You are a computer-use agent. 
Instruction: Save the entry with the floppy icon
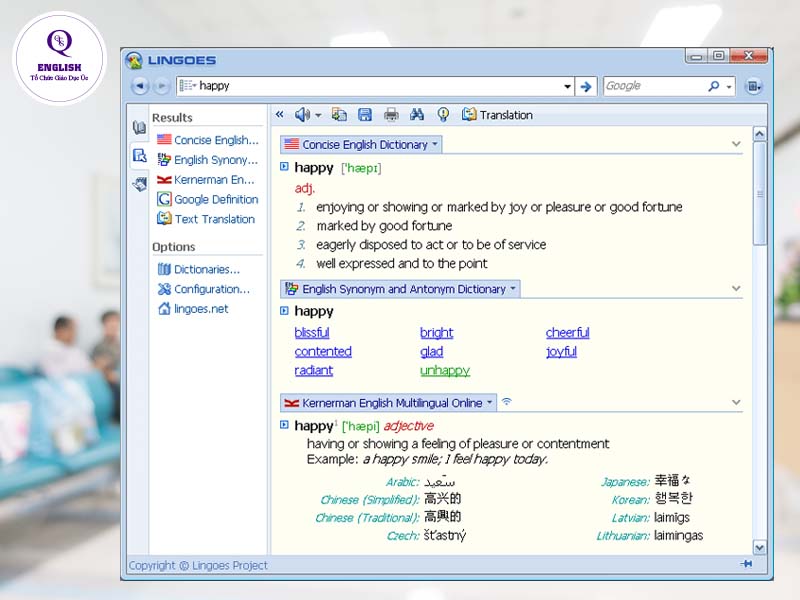[365, 114]
